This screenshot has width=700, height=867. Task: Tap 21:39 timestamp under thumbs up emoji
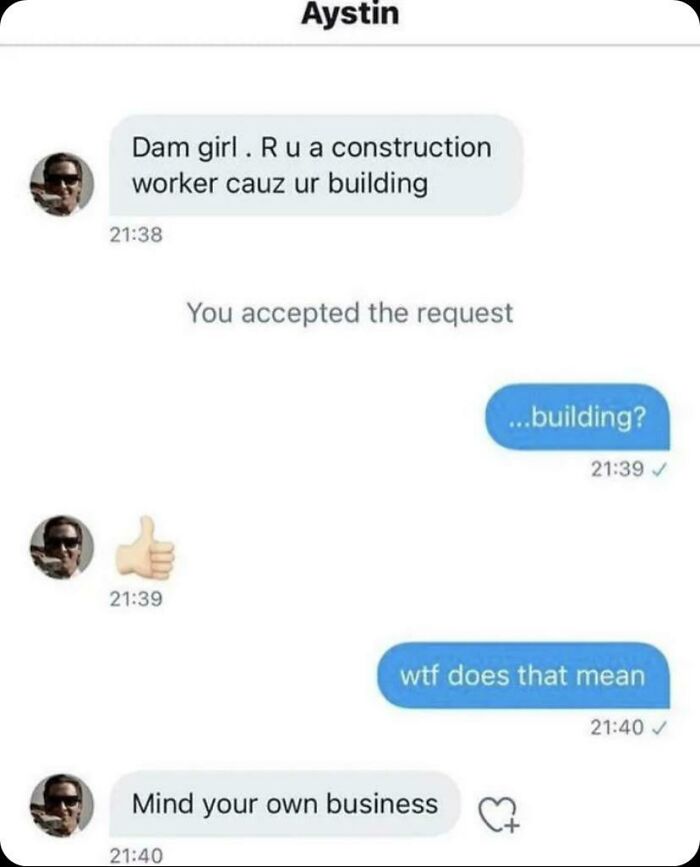click(x=136, y=598)
